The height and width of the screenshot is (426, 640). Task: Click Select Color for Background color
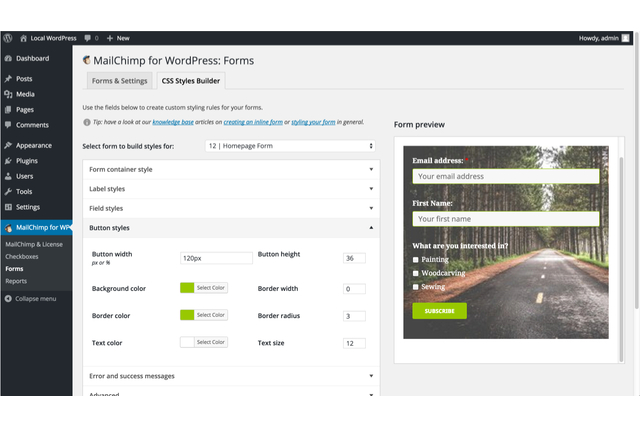211,288
